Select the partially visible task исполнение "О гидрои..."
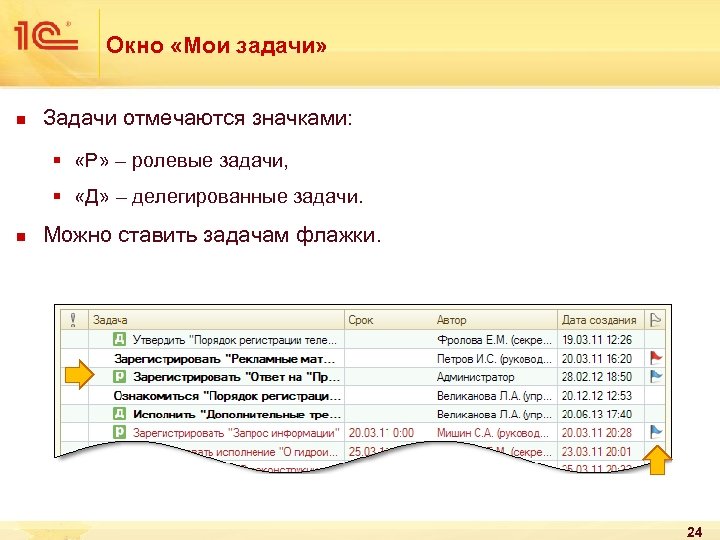 [265, 452]
